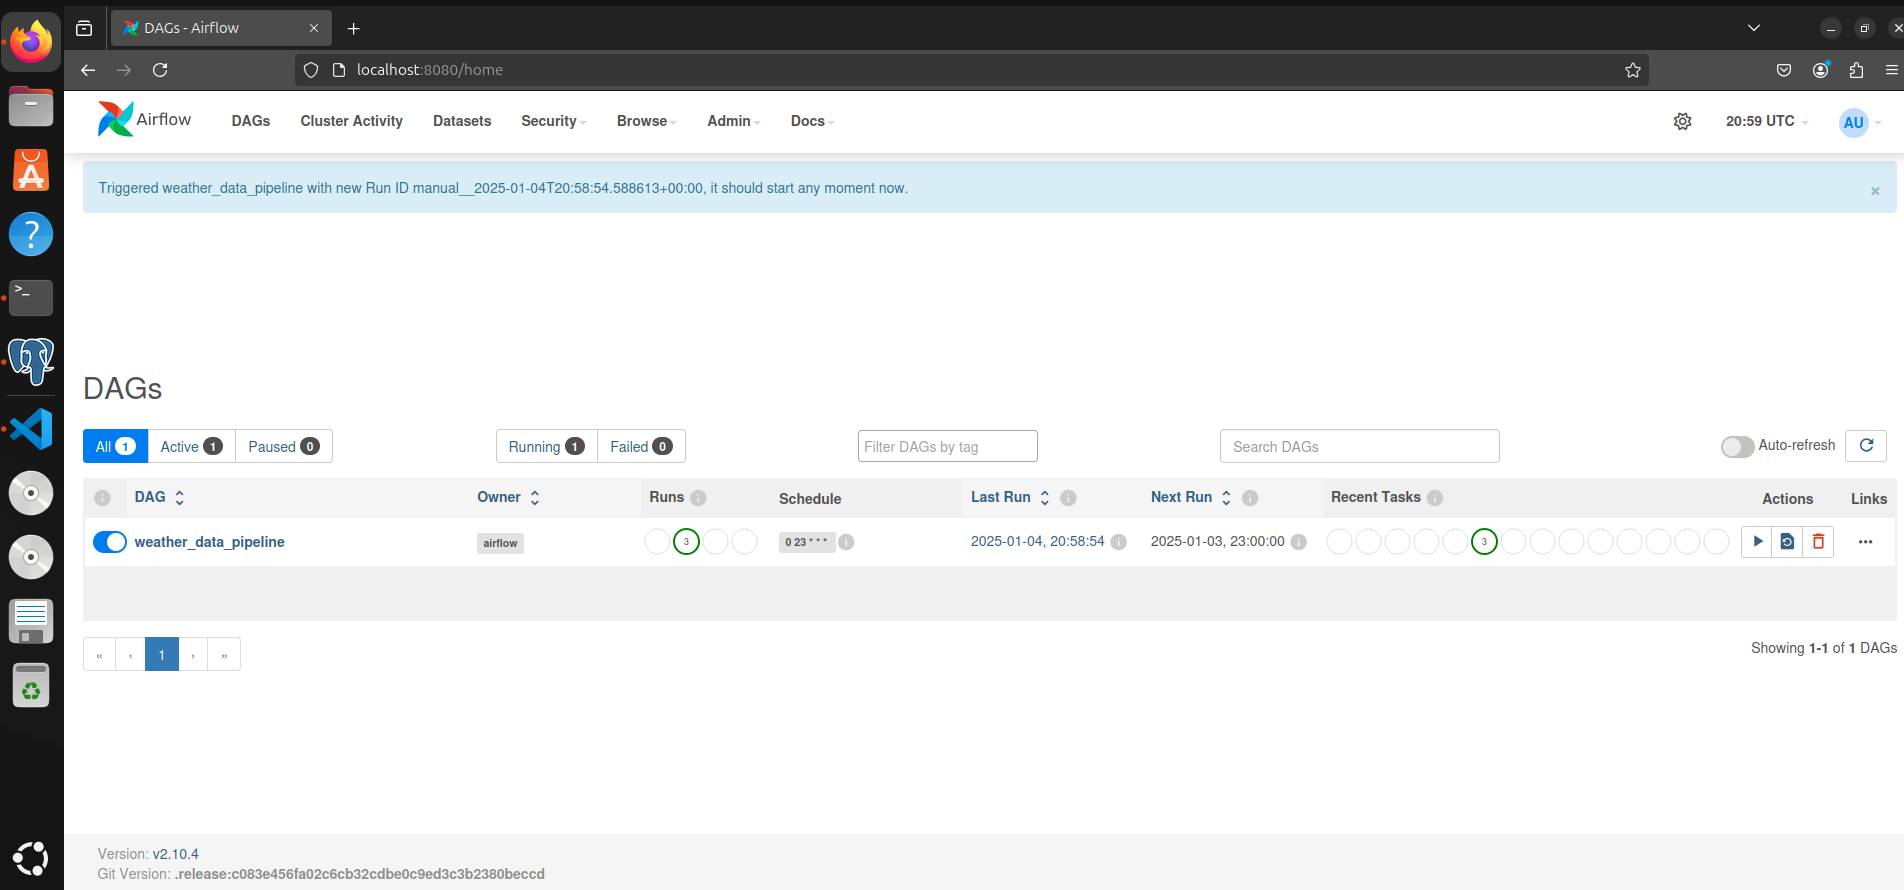Open the Security dropdown menu
This screenshot has width=1904, height=890.
click(553, 121)
